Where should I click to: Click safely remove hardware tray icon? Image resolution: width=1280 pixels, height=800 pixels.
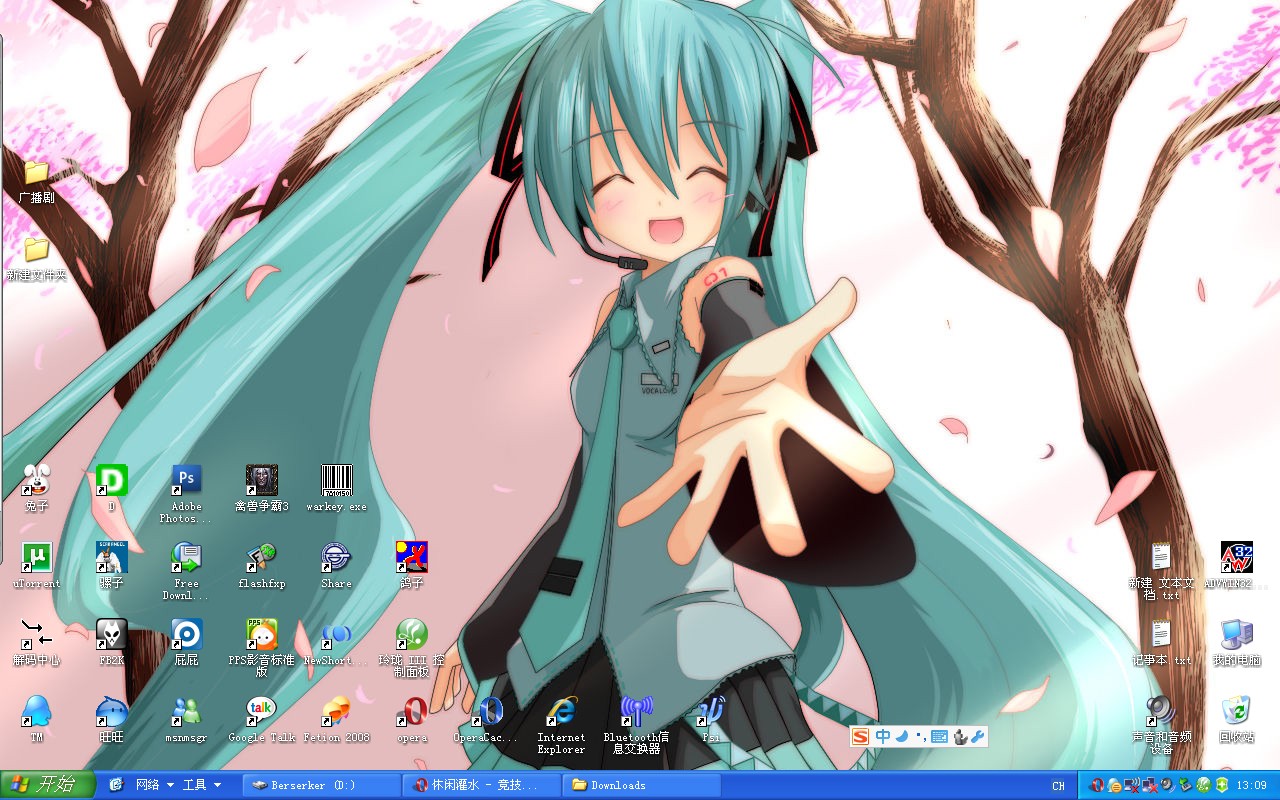1185,786
